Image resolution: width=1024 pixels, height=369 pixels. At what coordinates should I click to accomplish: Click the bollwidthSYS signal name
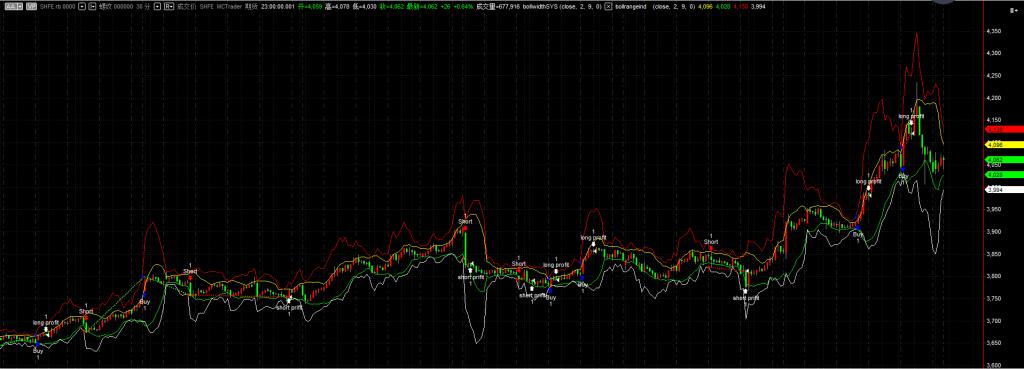(x=541, y=7)
